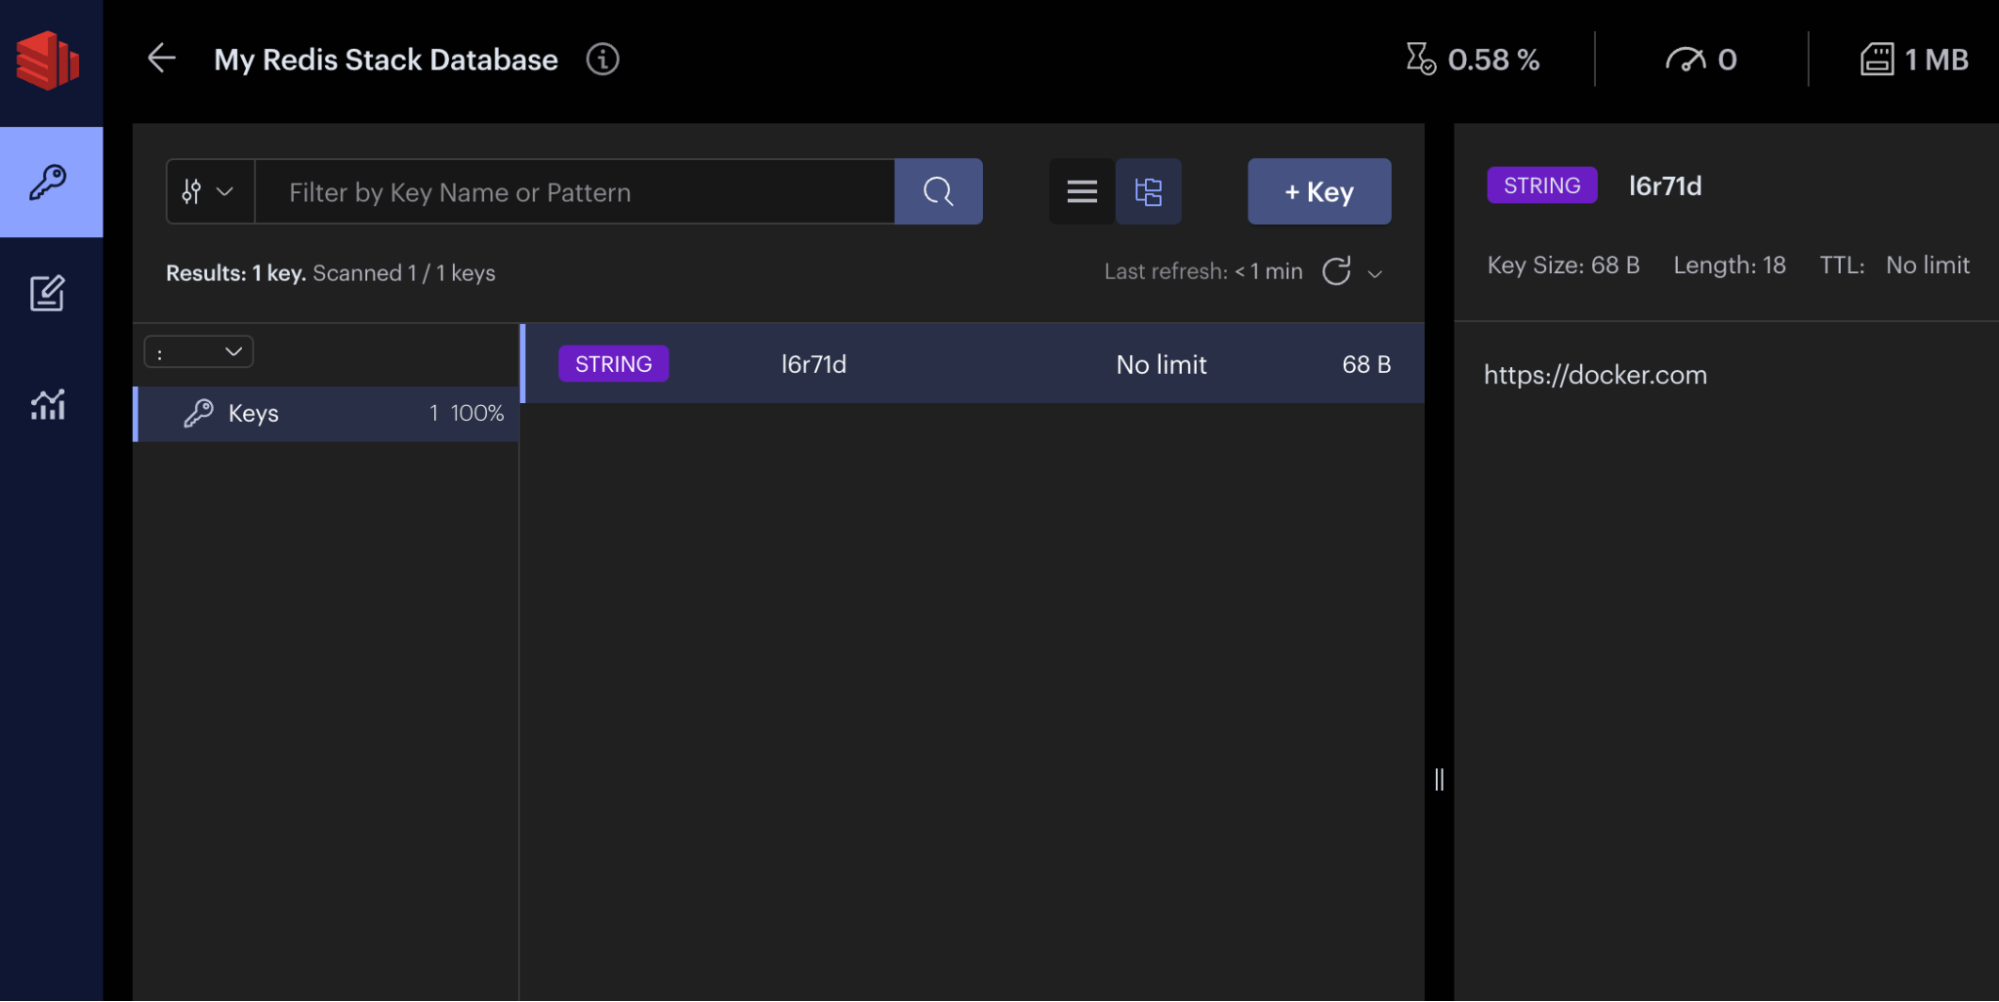Click the + Key button
This screenshot has width=1999, height=1002.
coord(1318,191)
